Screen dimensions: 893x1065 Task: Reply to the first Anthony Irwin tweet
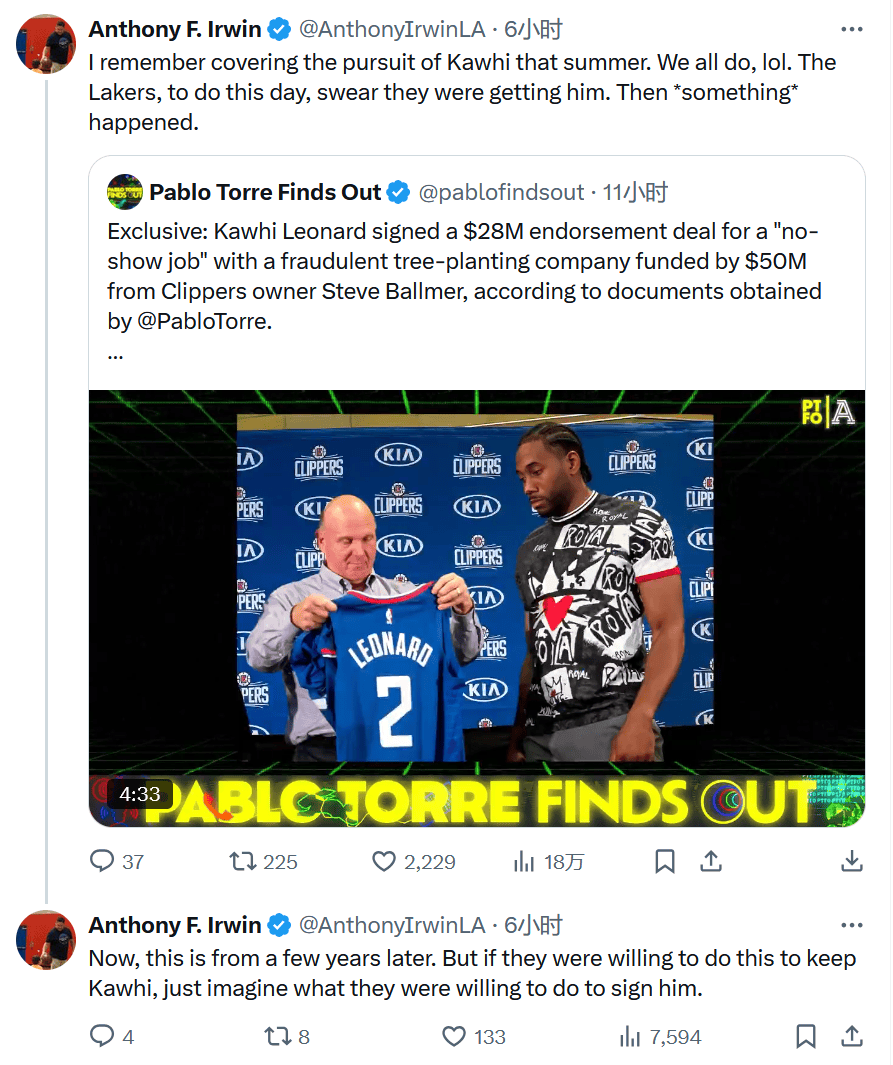tap(103, 861)
